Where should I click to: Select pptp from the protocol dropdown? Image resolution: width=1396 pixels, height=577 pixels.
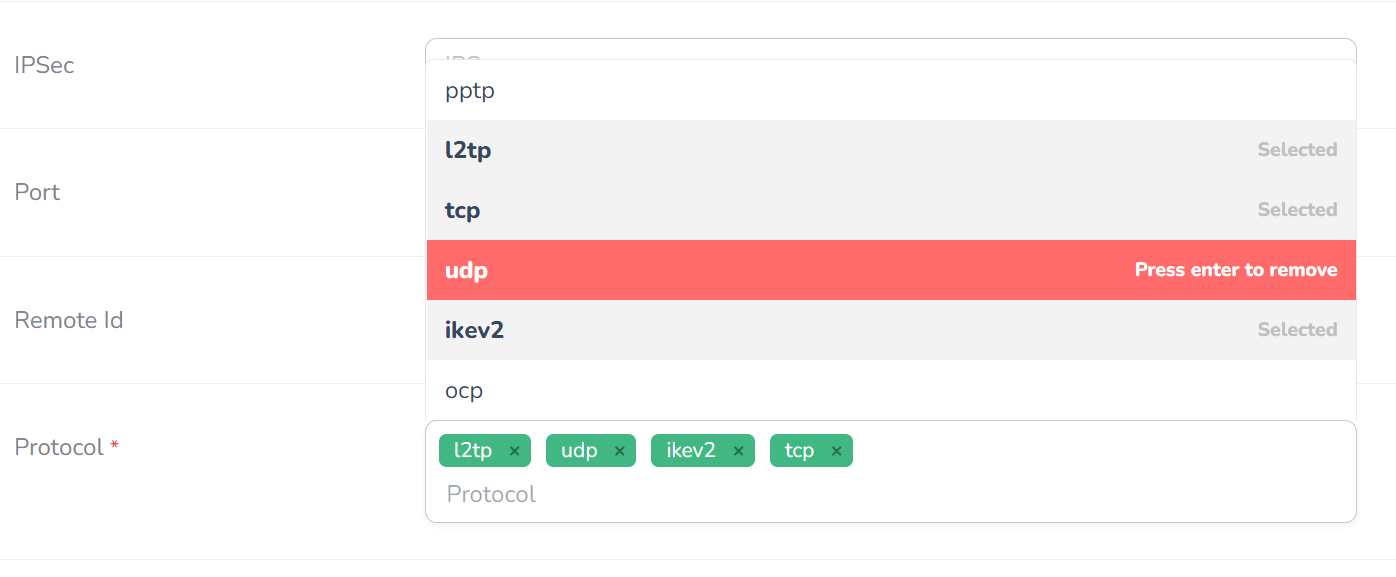click(x=890, y=90)
